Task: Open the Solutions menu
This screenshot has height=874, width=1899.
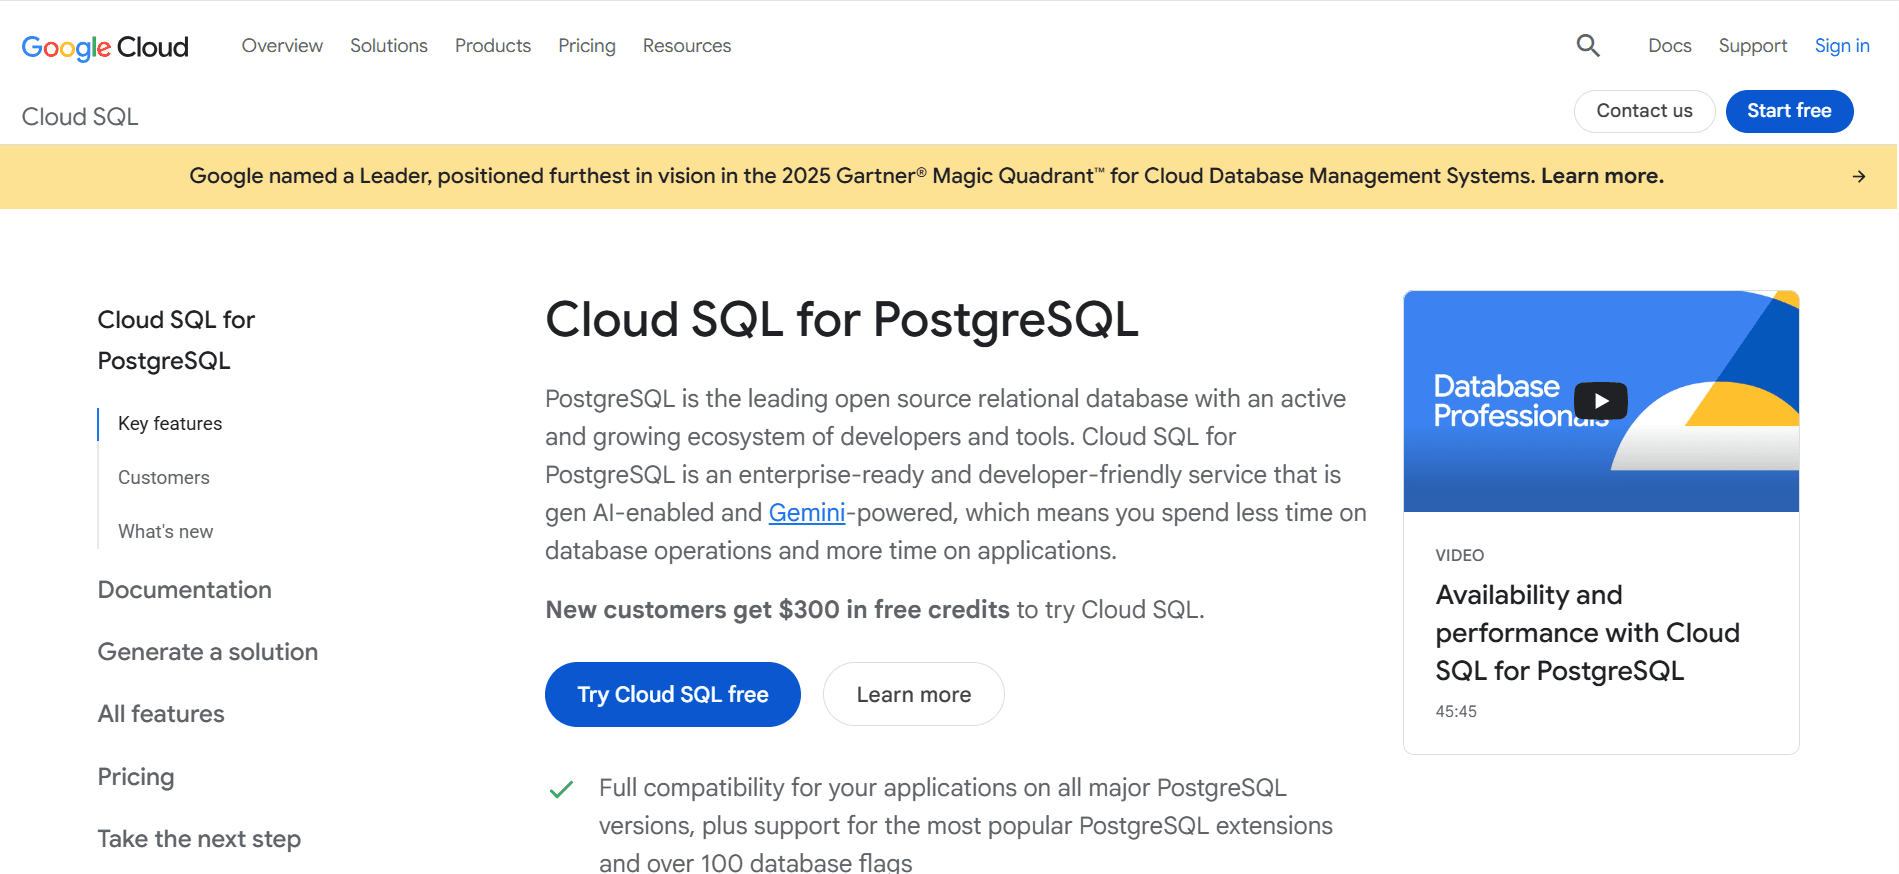Action: [x=389, y=46]
